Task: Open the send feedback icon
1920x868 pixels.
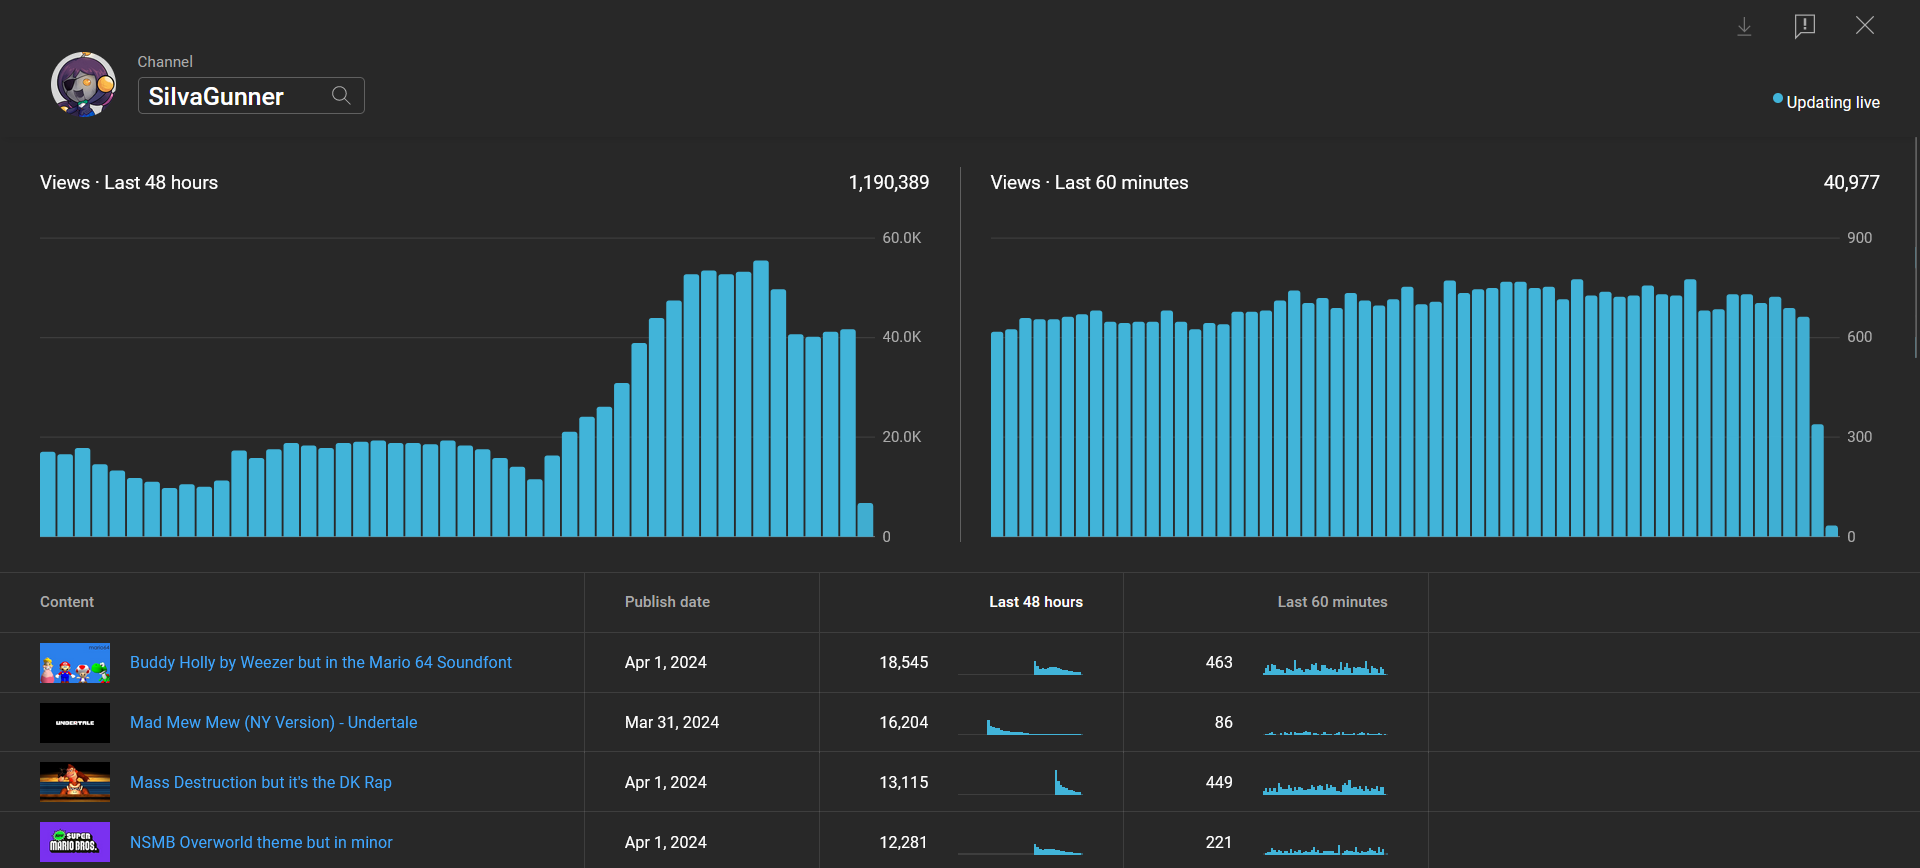Action: [1805, 26]
